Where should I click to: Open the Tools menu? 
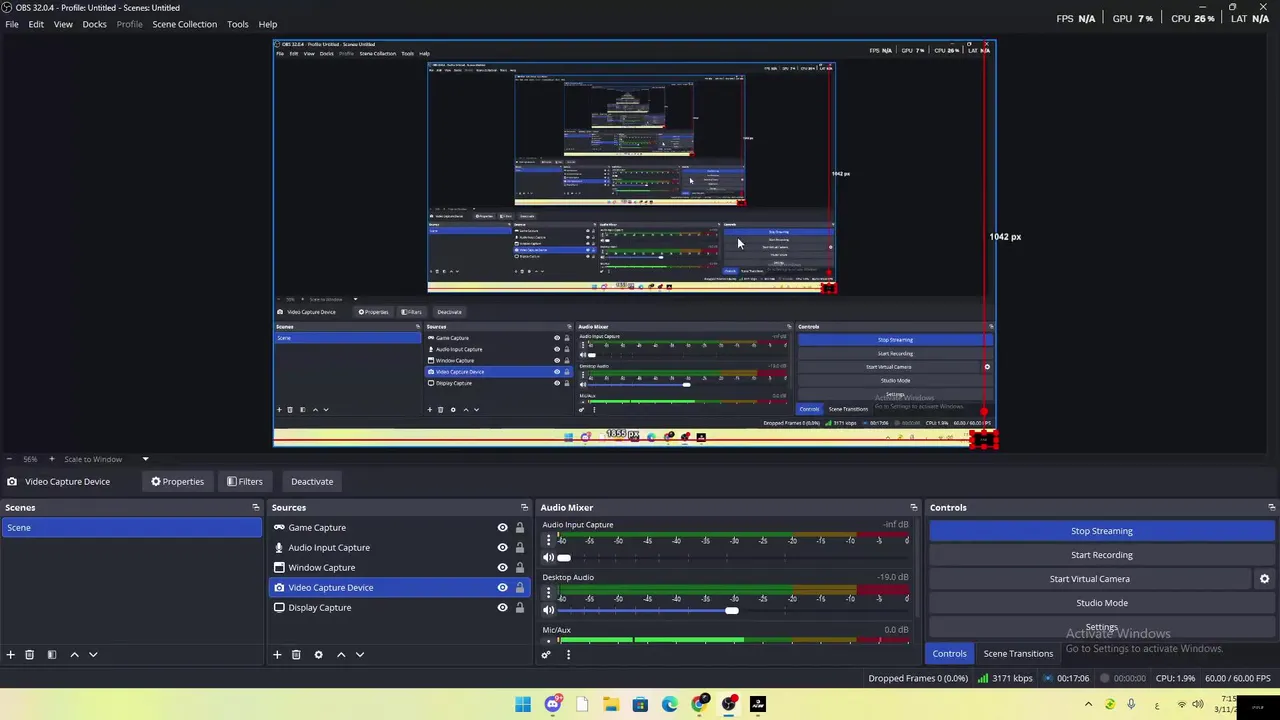click(237, 24)
